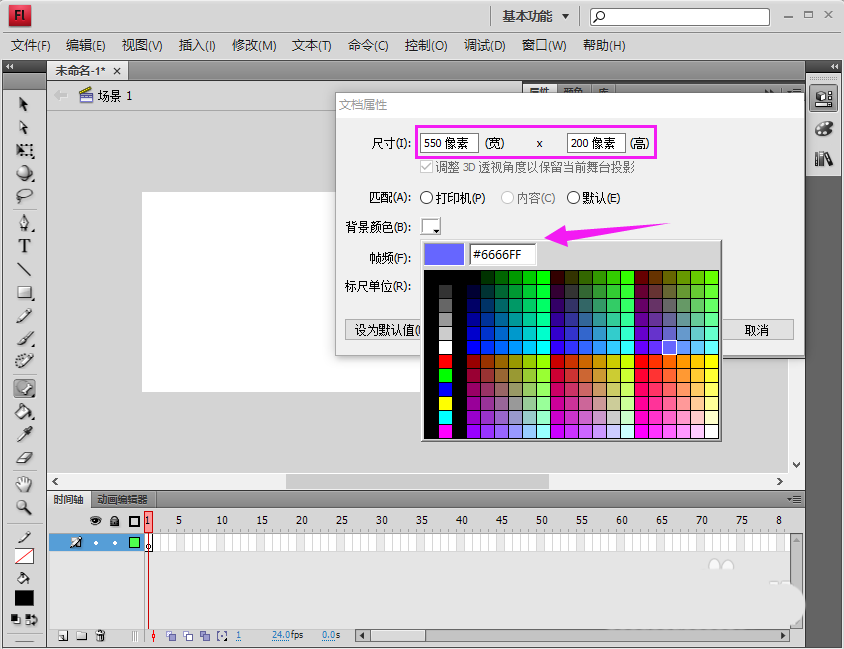Click the New Layer icon in timeline
This screenshot has height=649, width=844.
click(x=63, y=636)
